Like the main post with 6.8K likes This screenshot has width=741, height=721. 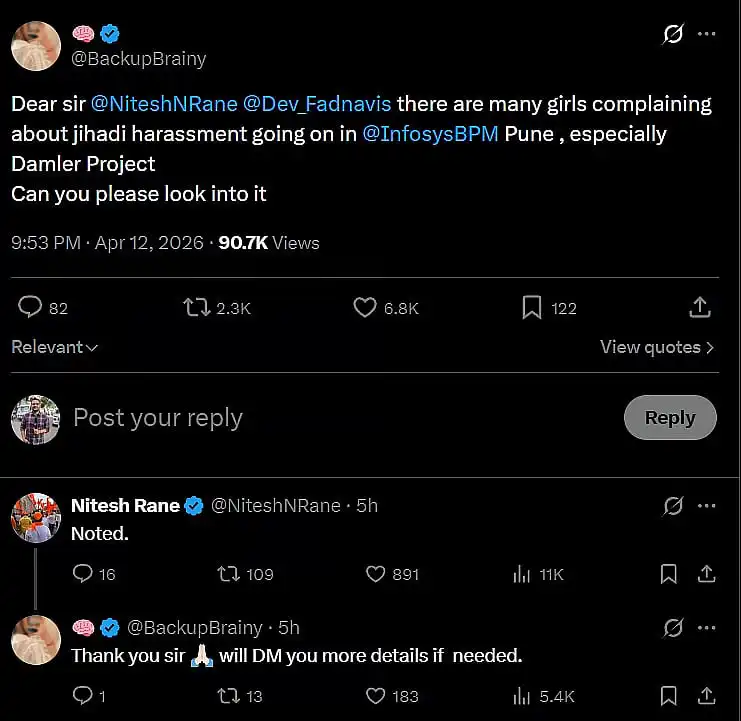(x=365, y=307)
